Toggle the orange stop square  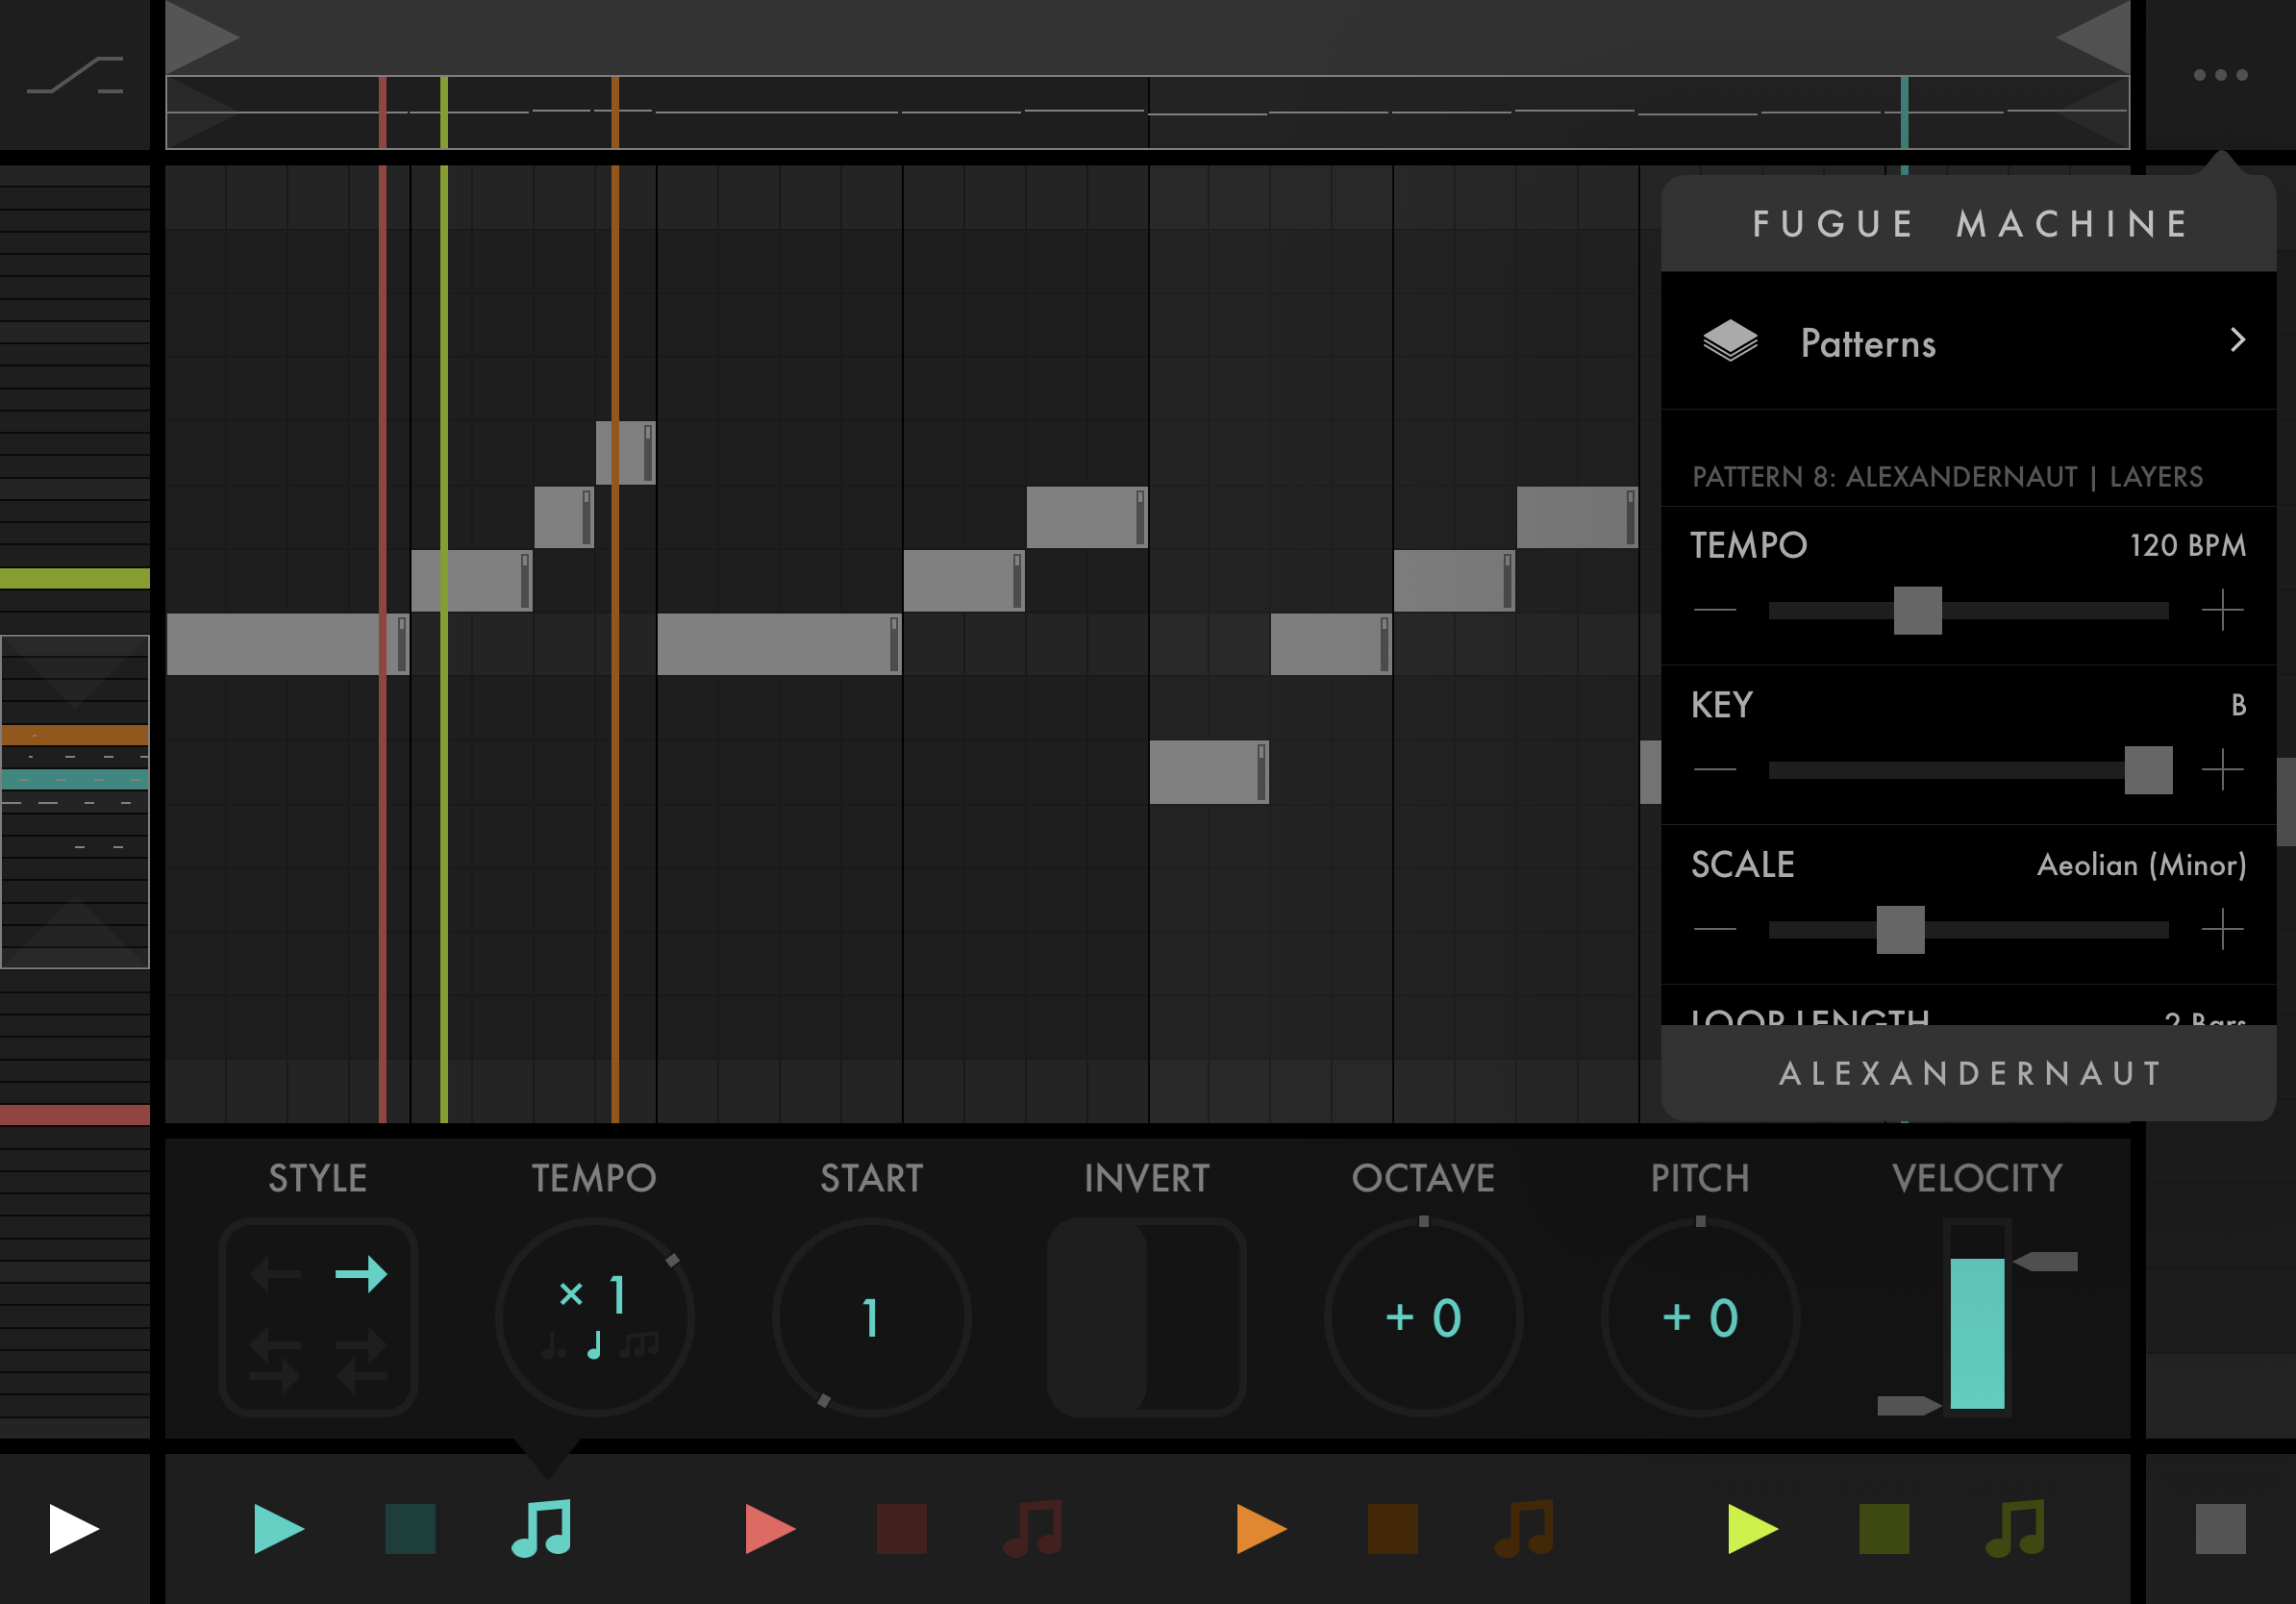1392,1528
